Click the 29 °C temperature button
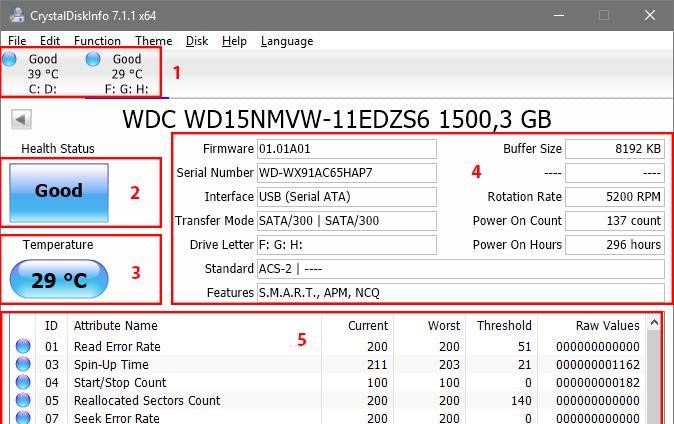The height and width of the screenshot is (424, 674). [x=59, y=280]
